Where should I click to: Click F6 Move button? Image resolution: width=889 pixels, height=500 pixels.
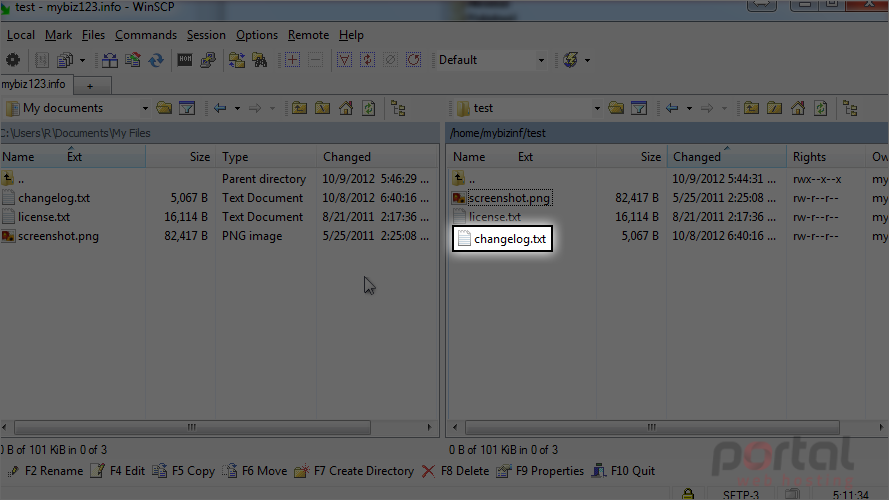(255, 471)
